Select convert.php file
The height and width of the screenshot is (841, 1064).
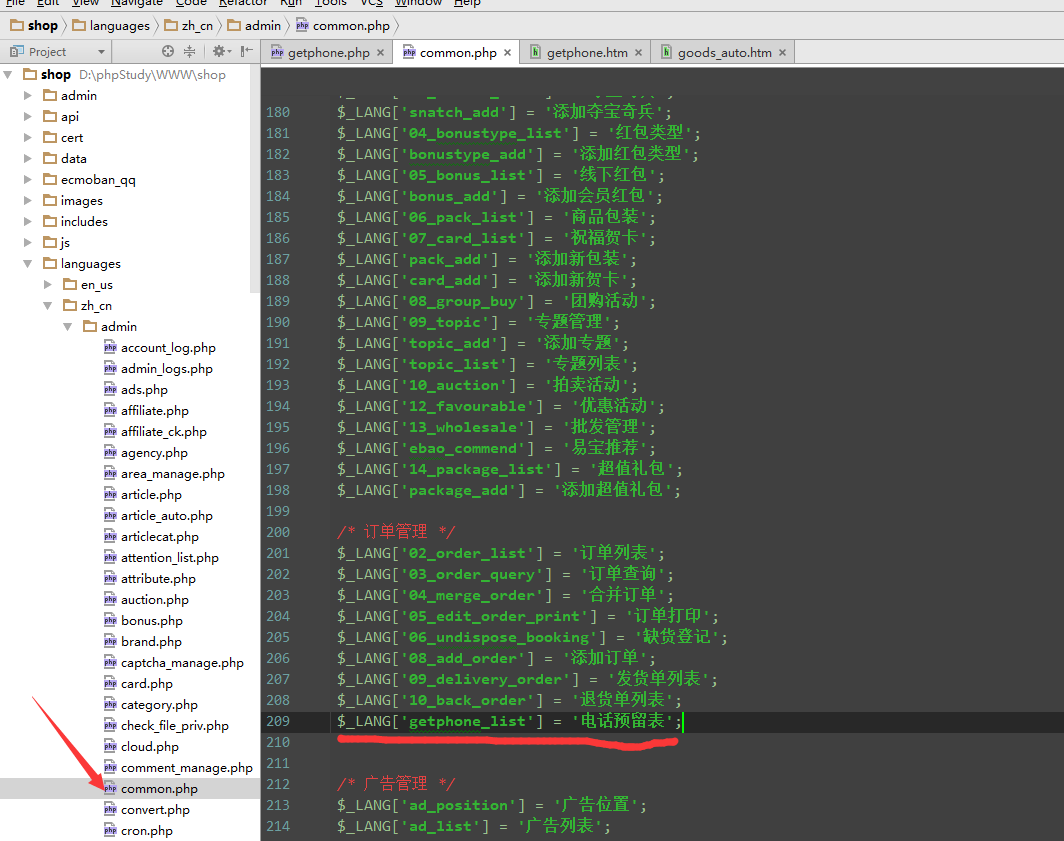155,810
